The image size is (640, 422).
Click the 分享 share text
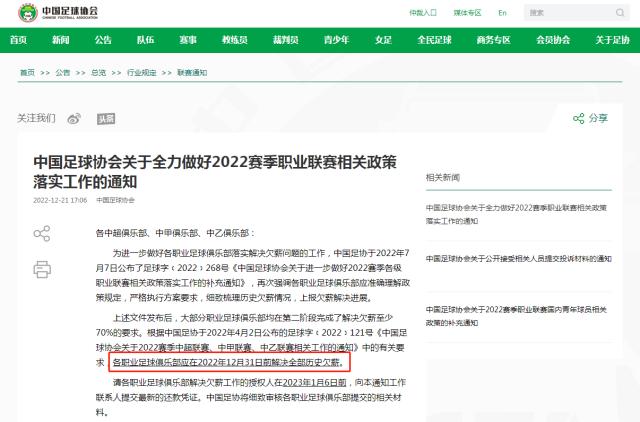598,118
